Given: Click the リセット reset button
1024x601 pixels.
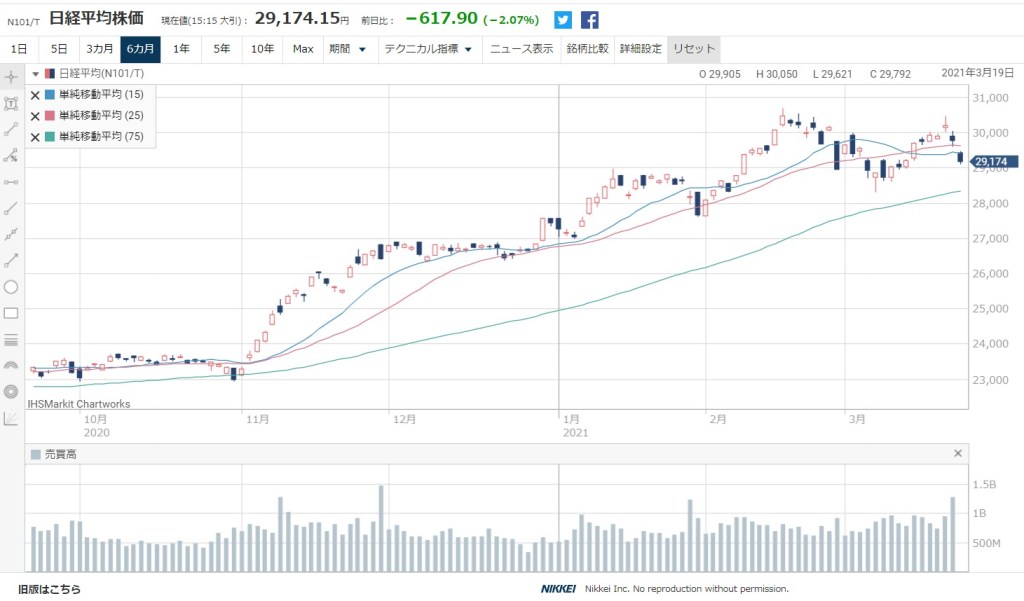Looking at the screenshot, I should coord(693,49).
